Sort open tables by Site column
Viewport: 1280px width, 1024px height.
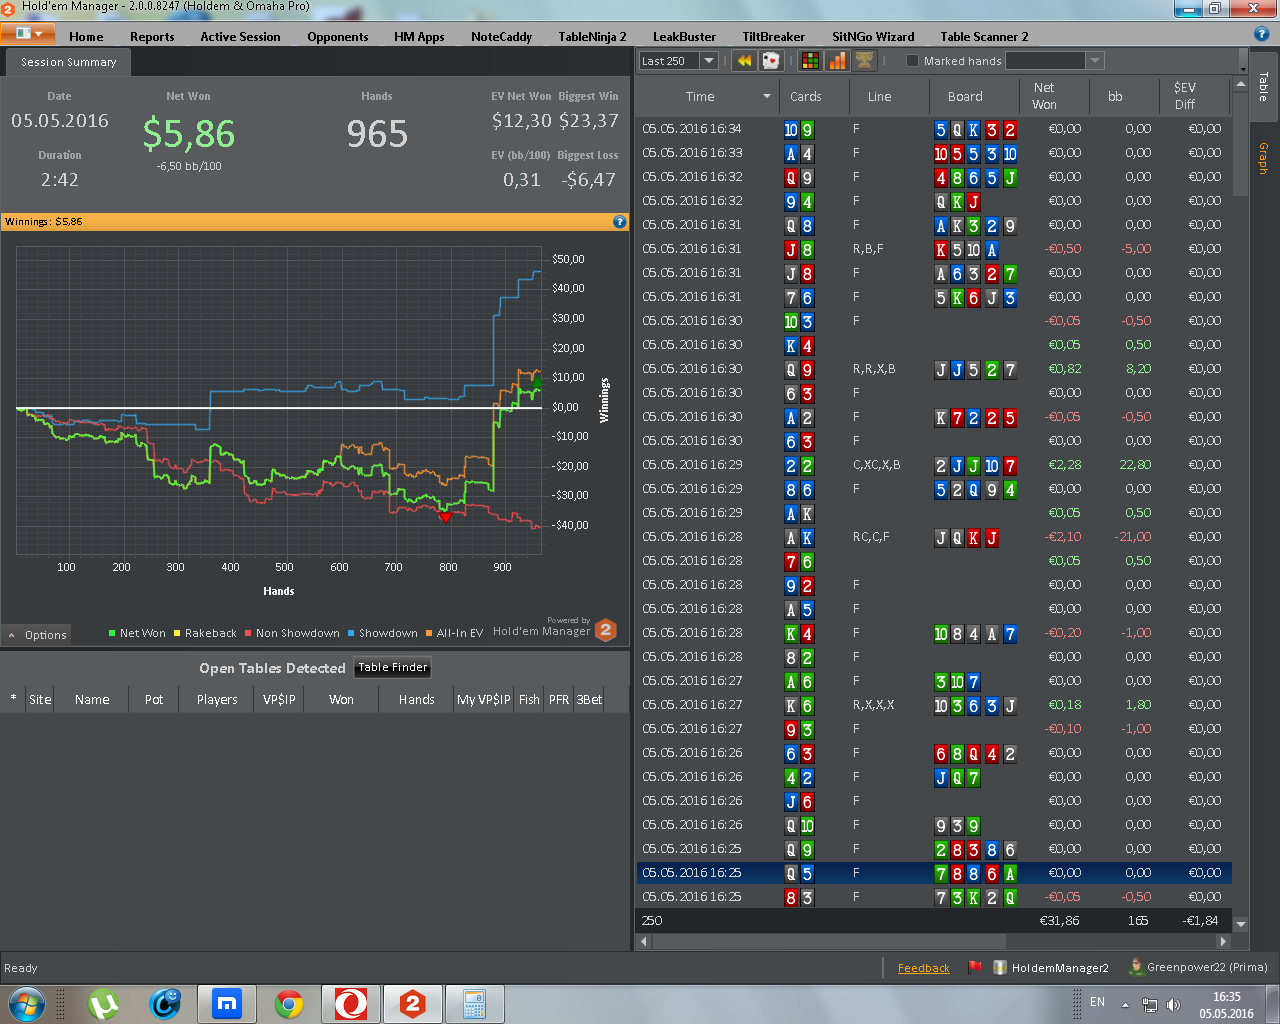click(x=40, y=700)
